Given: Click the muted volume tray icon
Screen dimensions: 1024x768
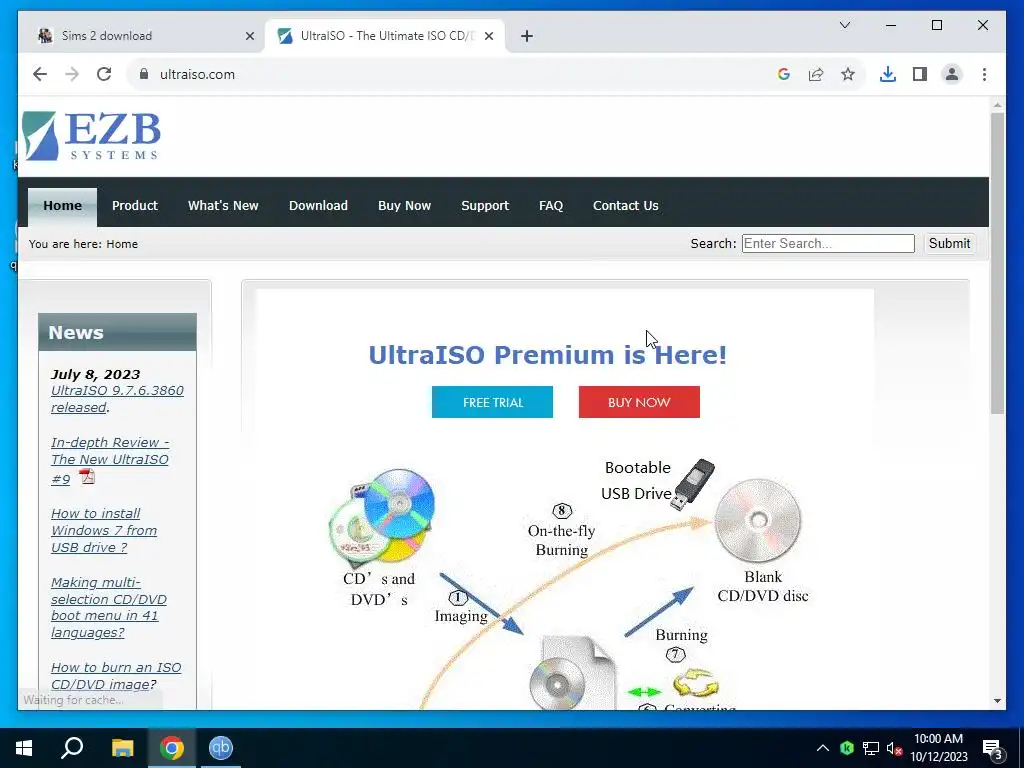Looking at the screenshot, I should point(894,748).
